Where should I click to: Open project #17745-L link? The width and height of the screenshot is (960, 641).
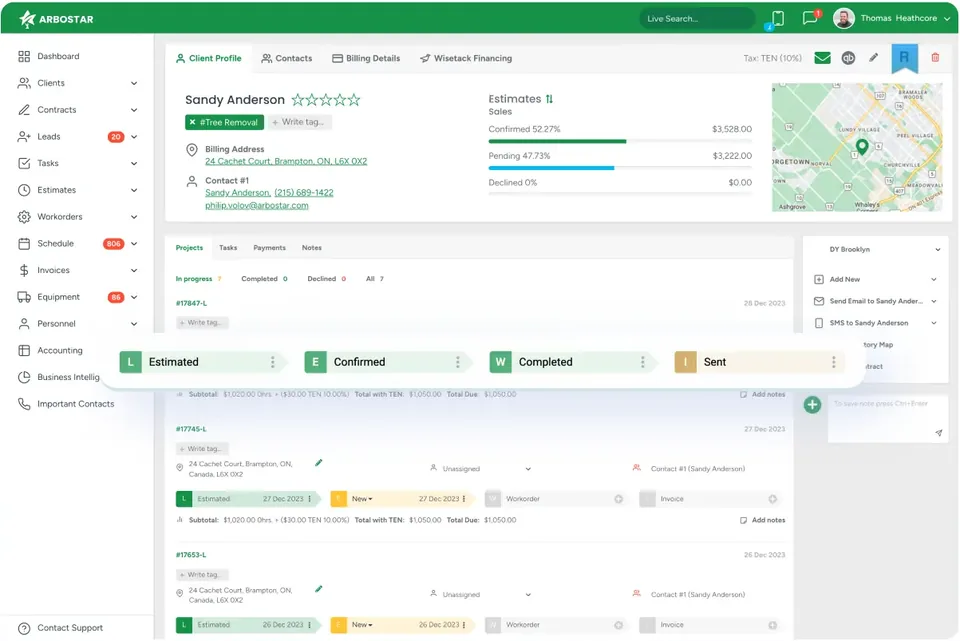[191, 429]
